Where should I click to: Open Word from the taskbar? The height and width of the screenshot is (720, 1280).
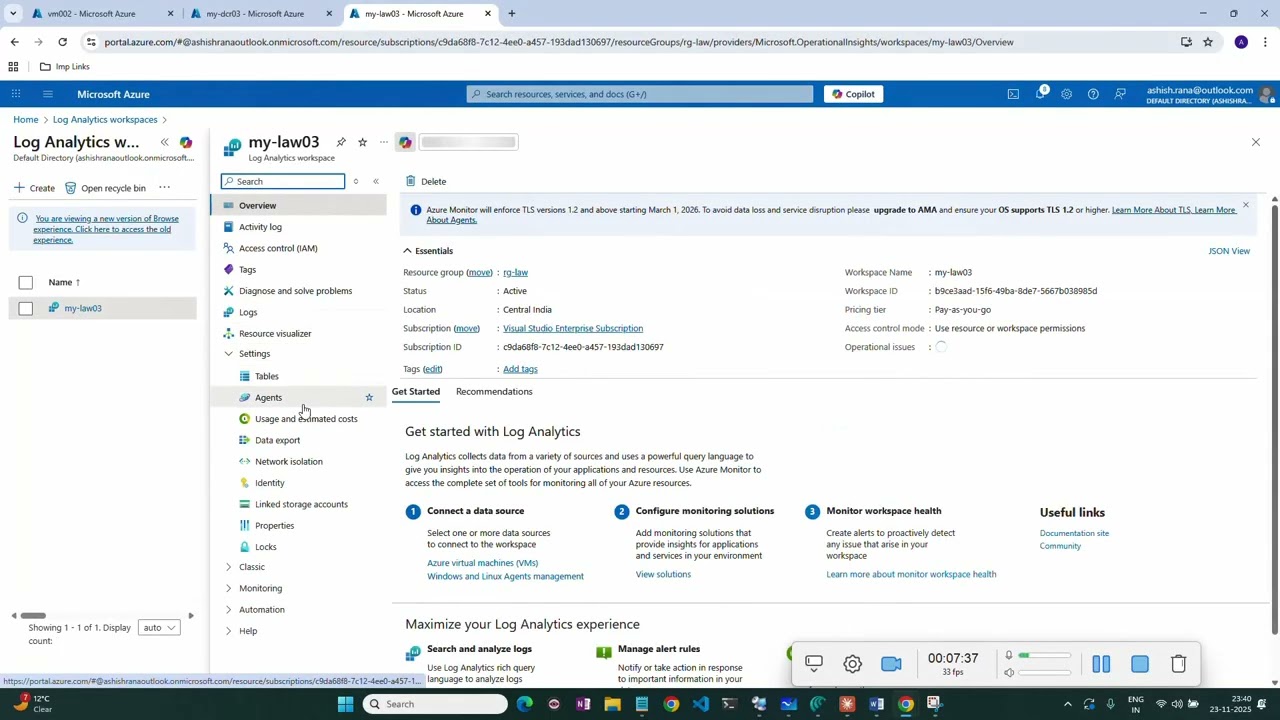click(876, 704)
